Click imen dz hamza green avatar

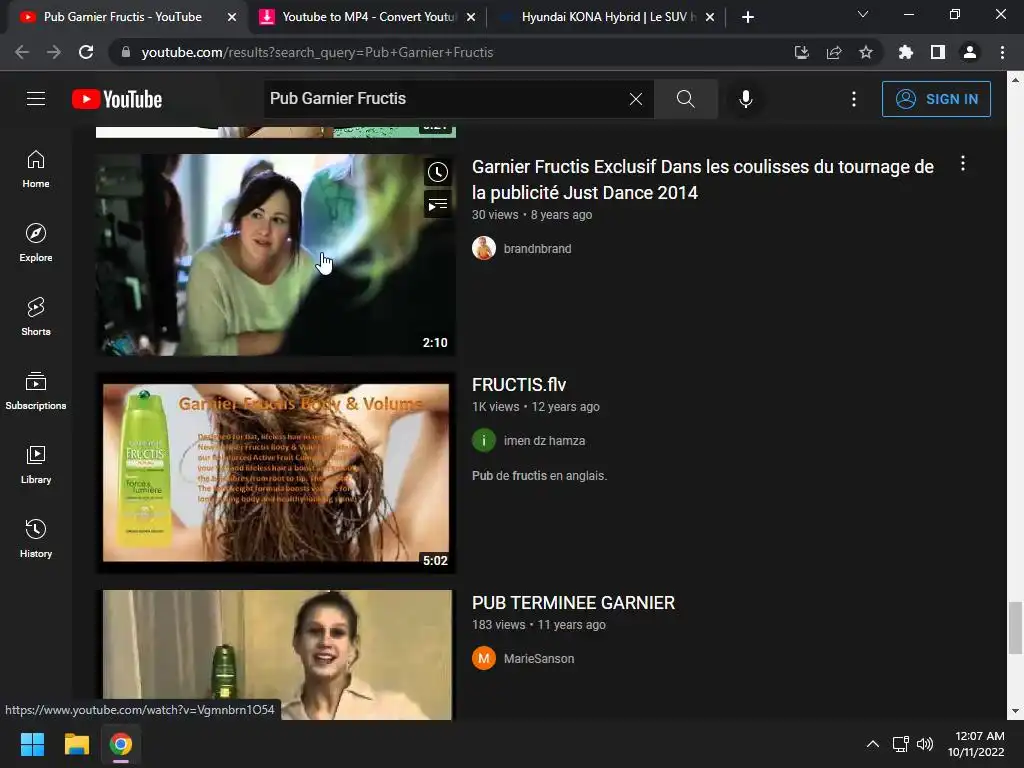tap(484, 440)
